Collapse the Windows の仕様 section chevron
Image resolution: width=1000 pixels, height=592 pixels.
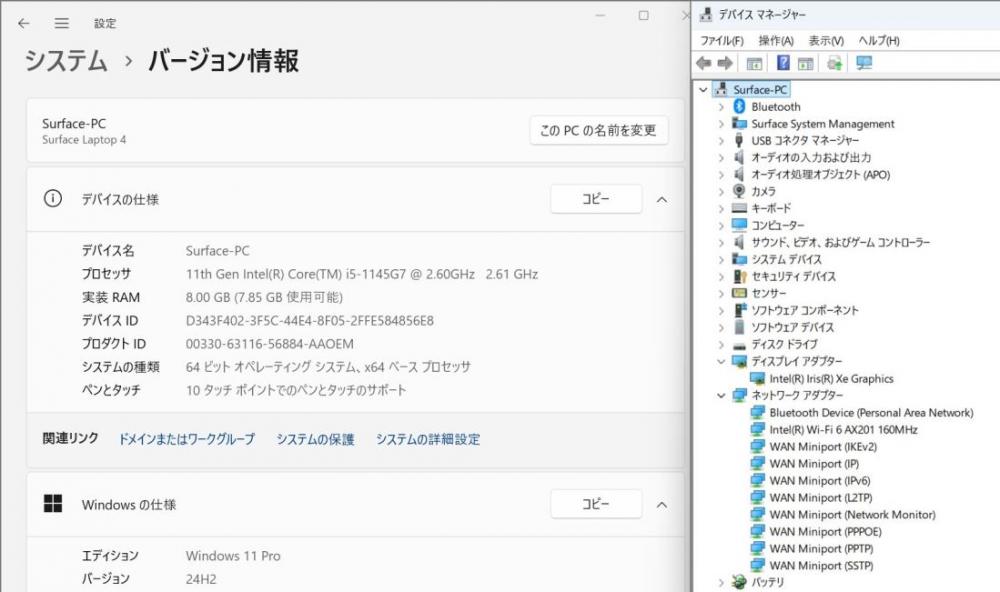662,505
